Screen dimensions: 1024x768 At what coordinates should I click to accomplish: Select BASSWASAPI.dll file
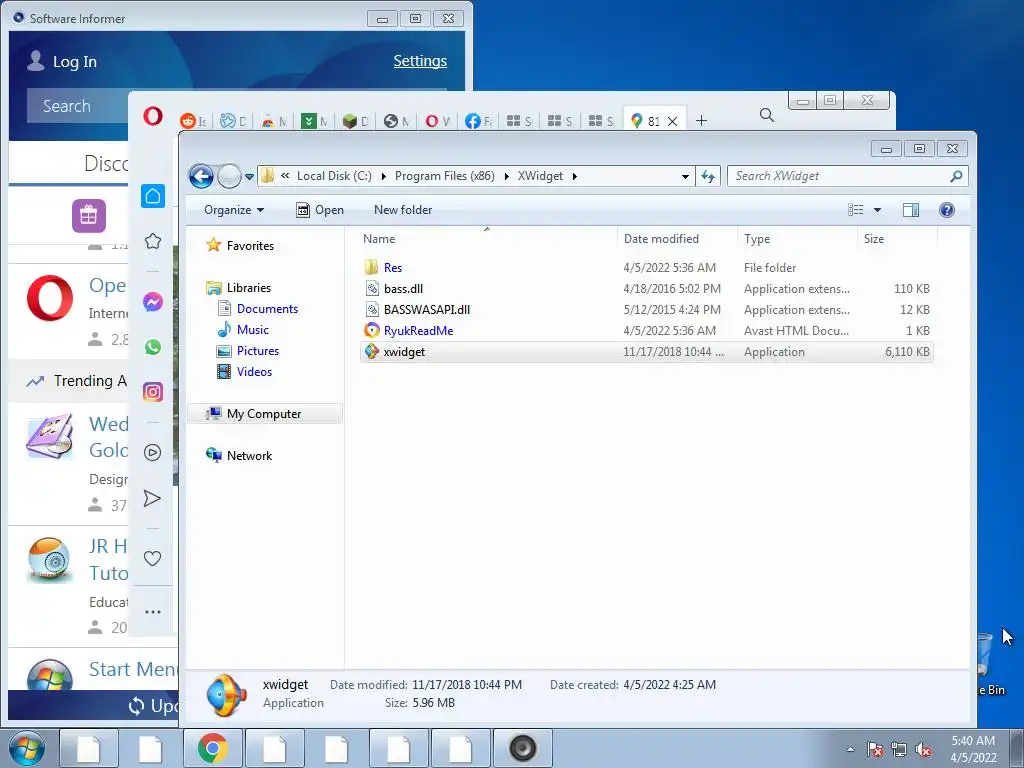646,310
